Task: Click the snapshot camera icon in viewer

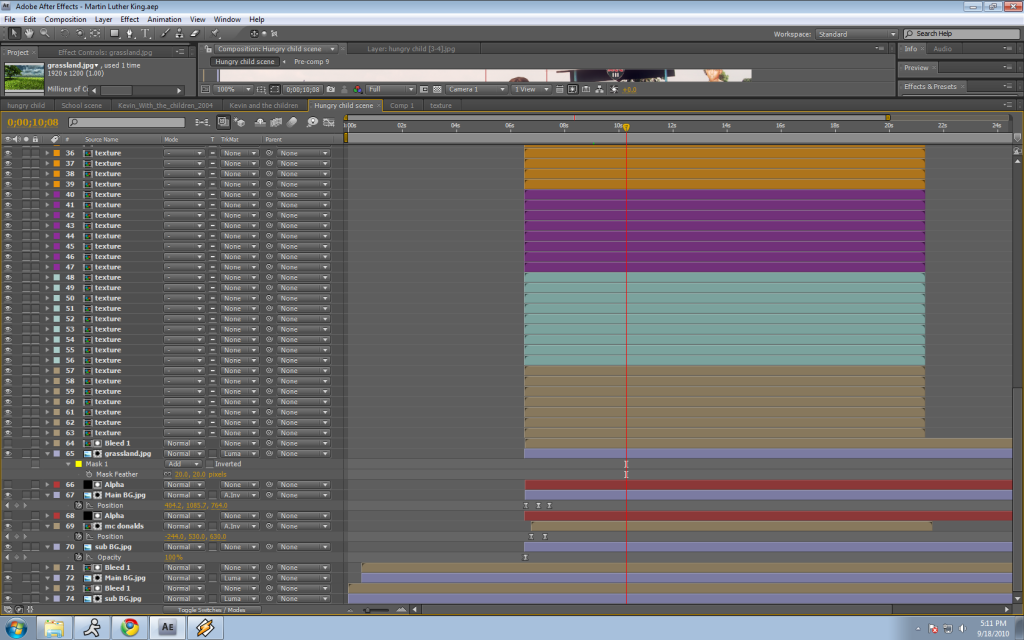Action: [331, 89]
